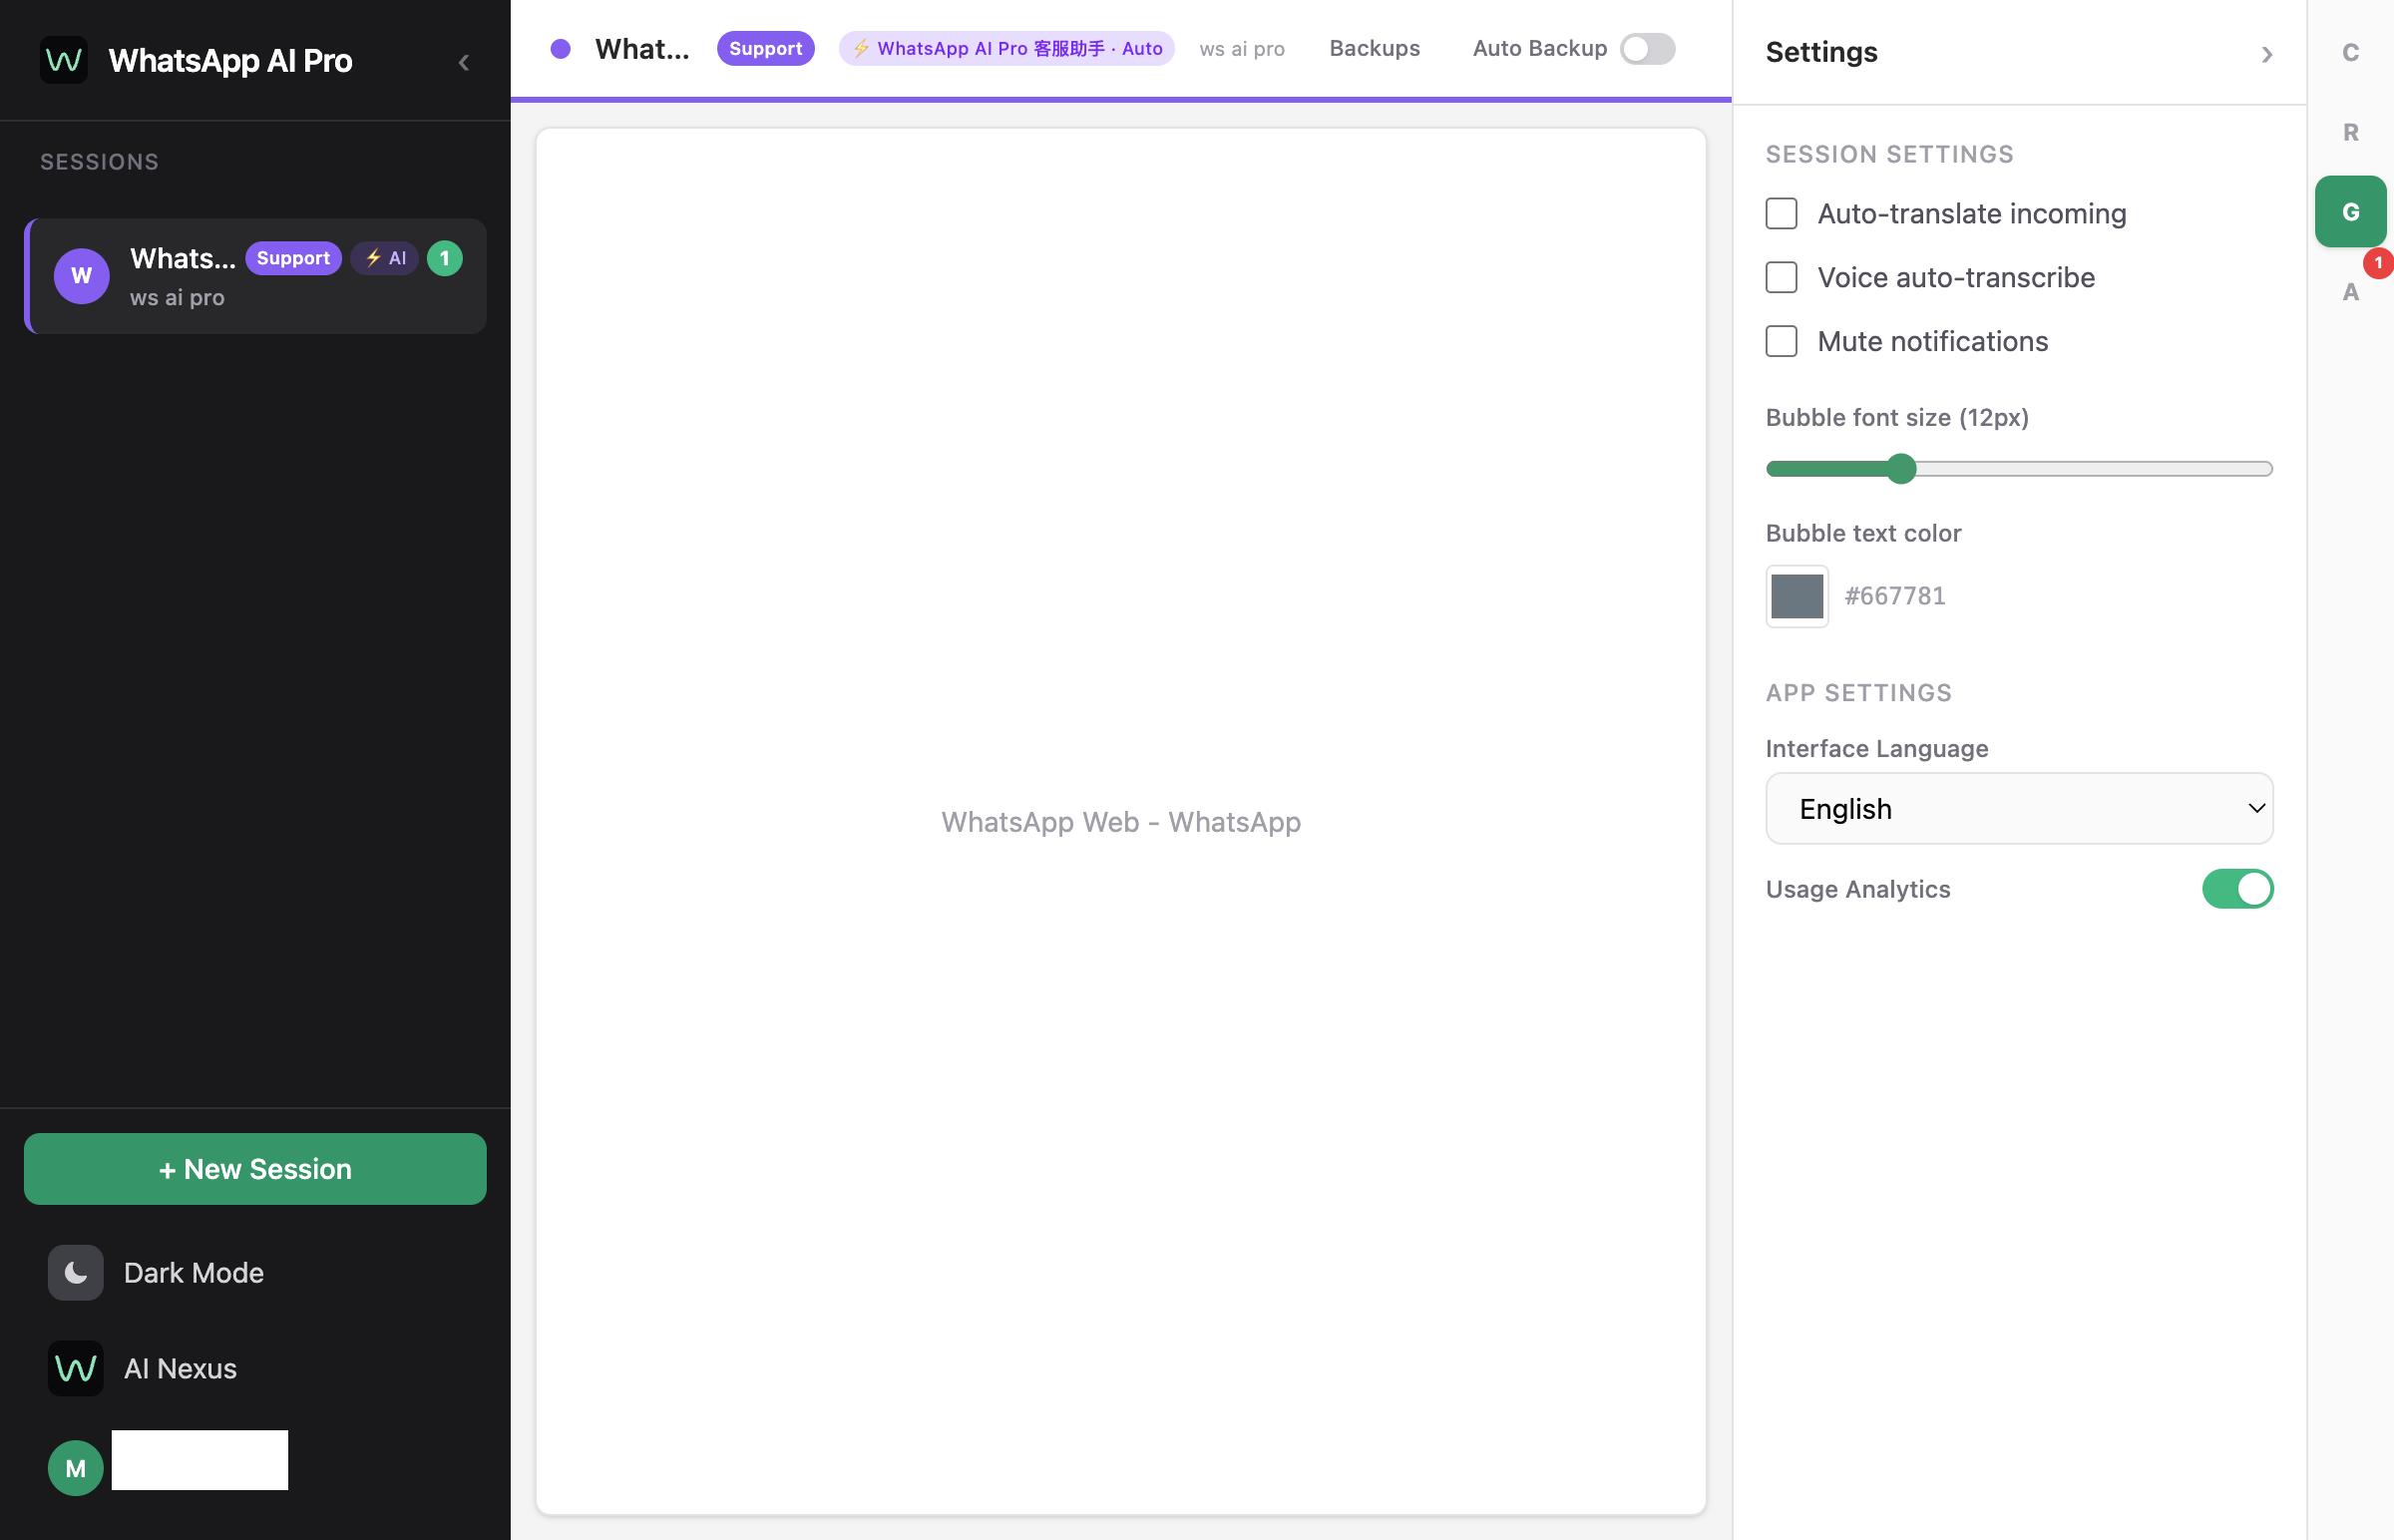Collapse the left sidebar with chevron
The height and width of the screenshot is (1540, 2394).
[x=464, y=62]
